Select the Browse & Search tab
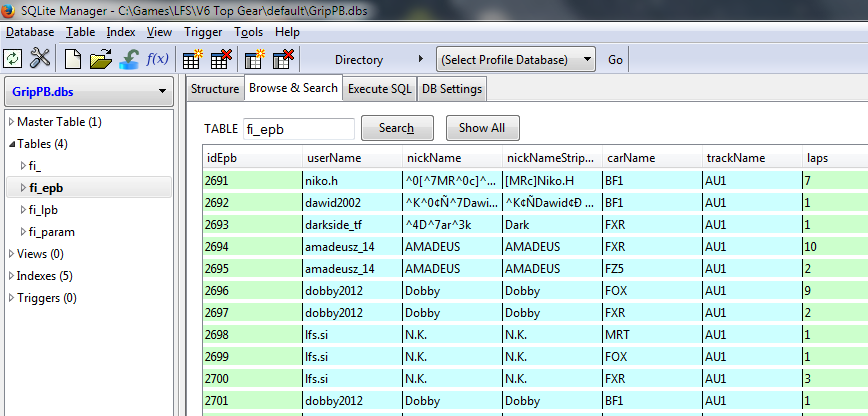 coord(293,88)
